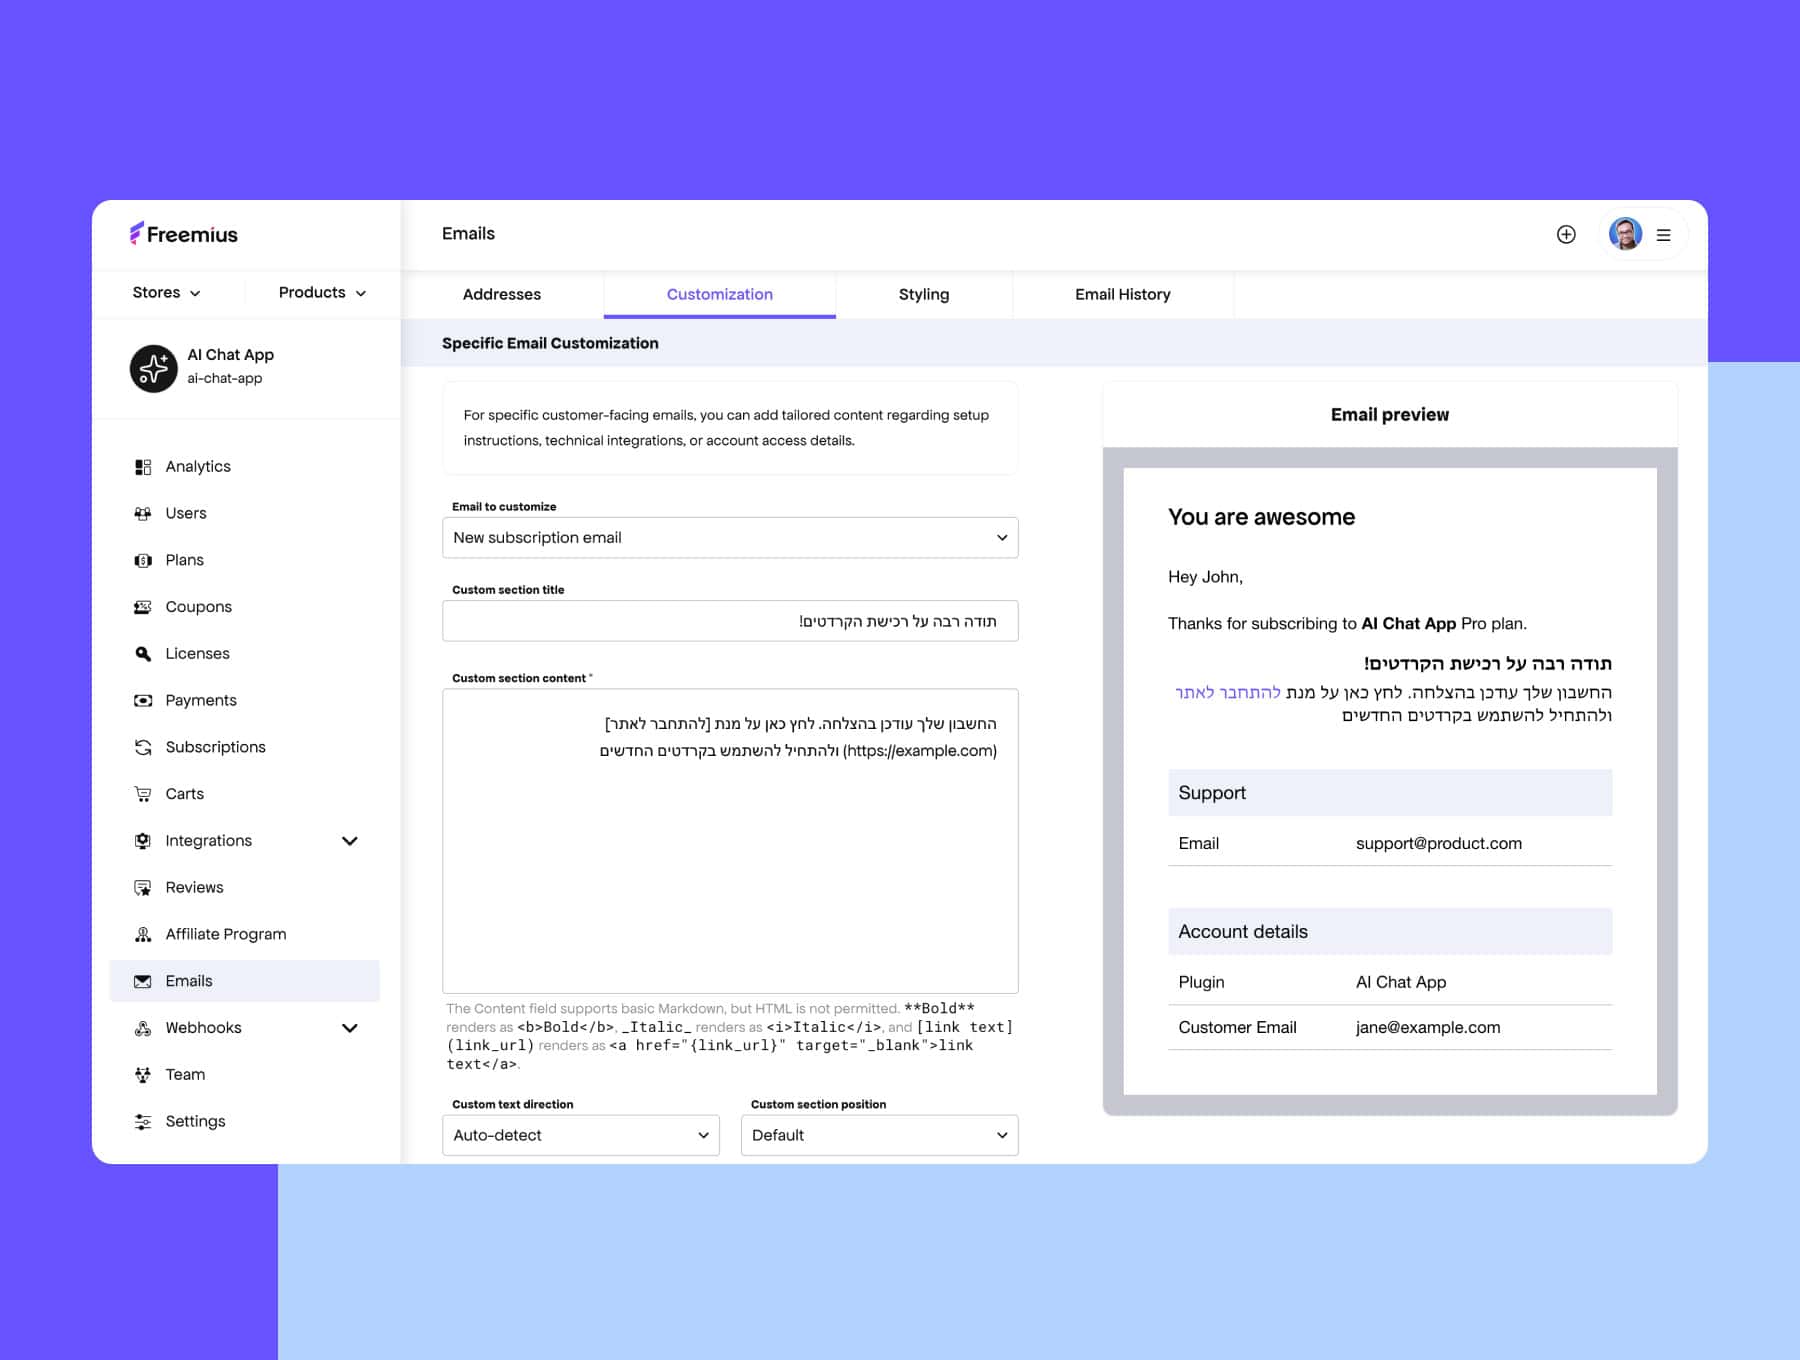Click the Webhooks icon in sidebar
This screenshot has height=1360, width=1800.
tap(143, 1028)
